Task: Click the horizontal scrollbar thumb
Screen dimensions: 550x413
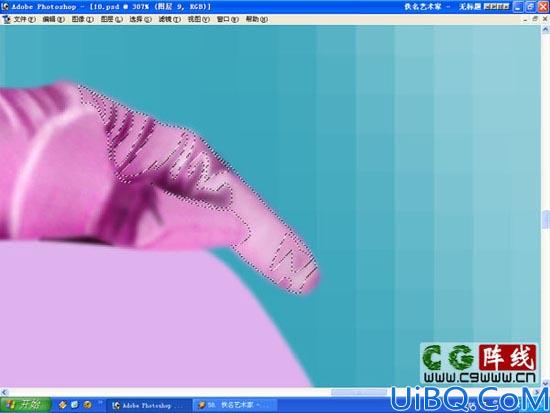Action: pyautogui.click(x=359, y=392)
